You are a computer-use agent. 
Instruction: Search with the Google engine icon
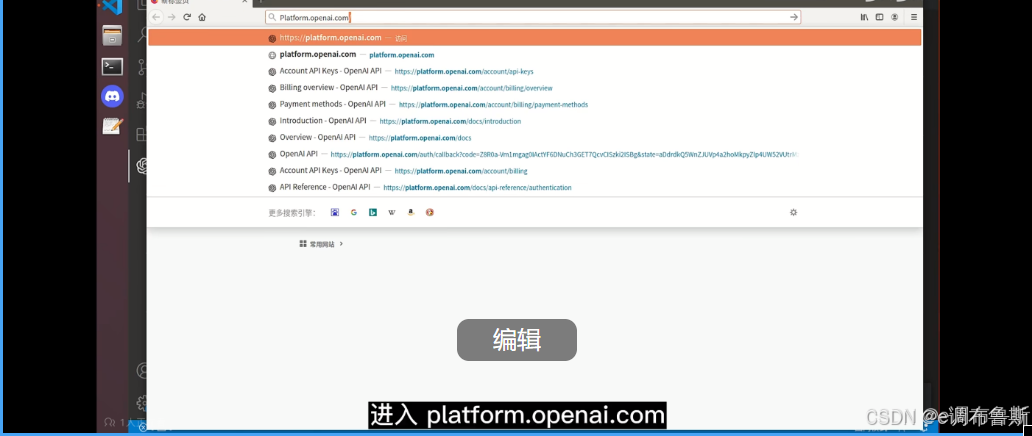tap(353, 212)
